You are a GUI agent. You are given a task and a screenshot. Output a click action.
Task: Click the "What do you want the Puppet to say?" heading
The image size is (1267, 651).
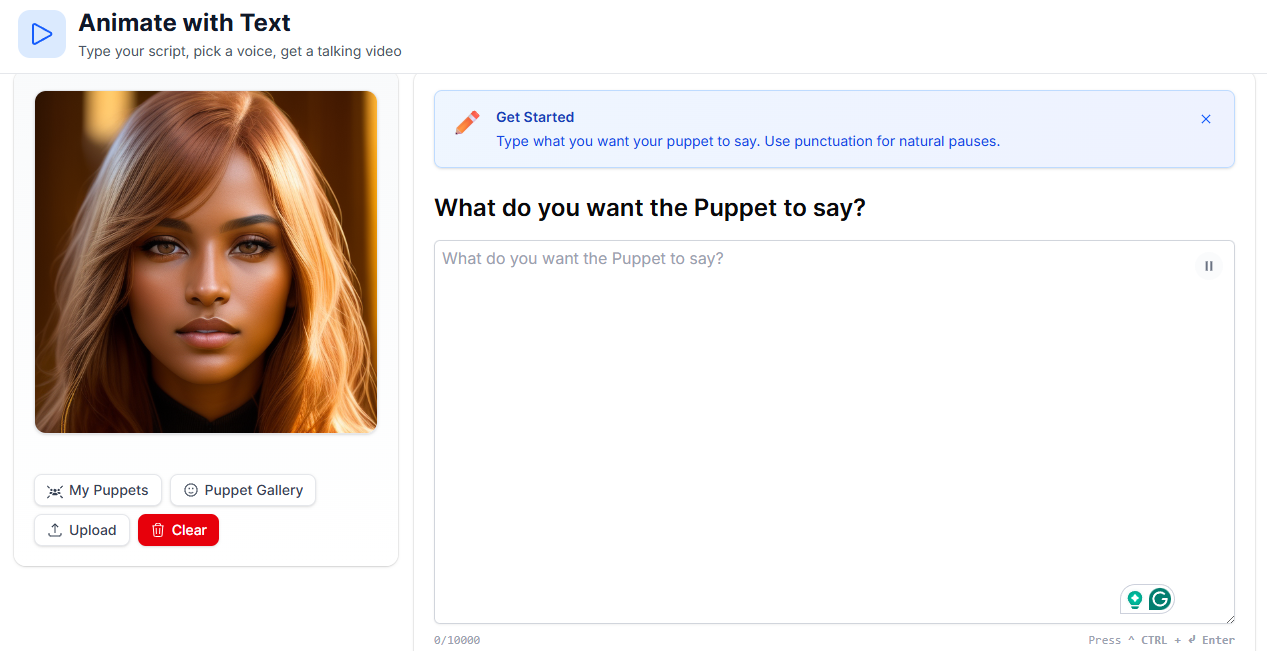pyautogui.click(x=649, y=208)
